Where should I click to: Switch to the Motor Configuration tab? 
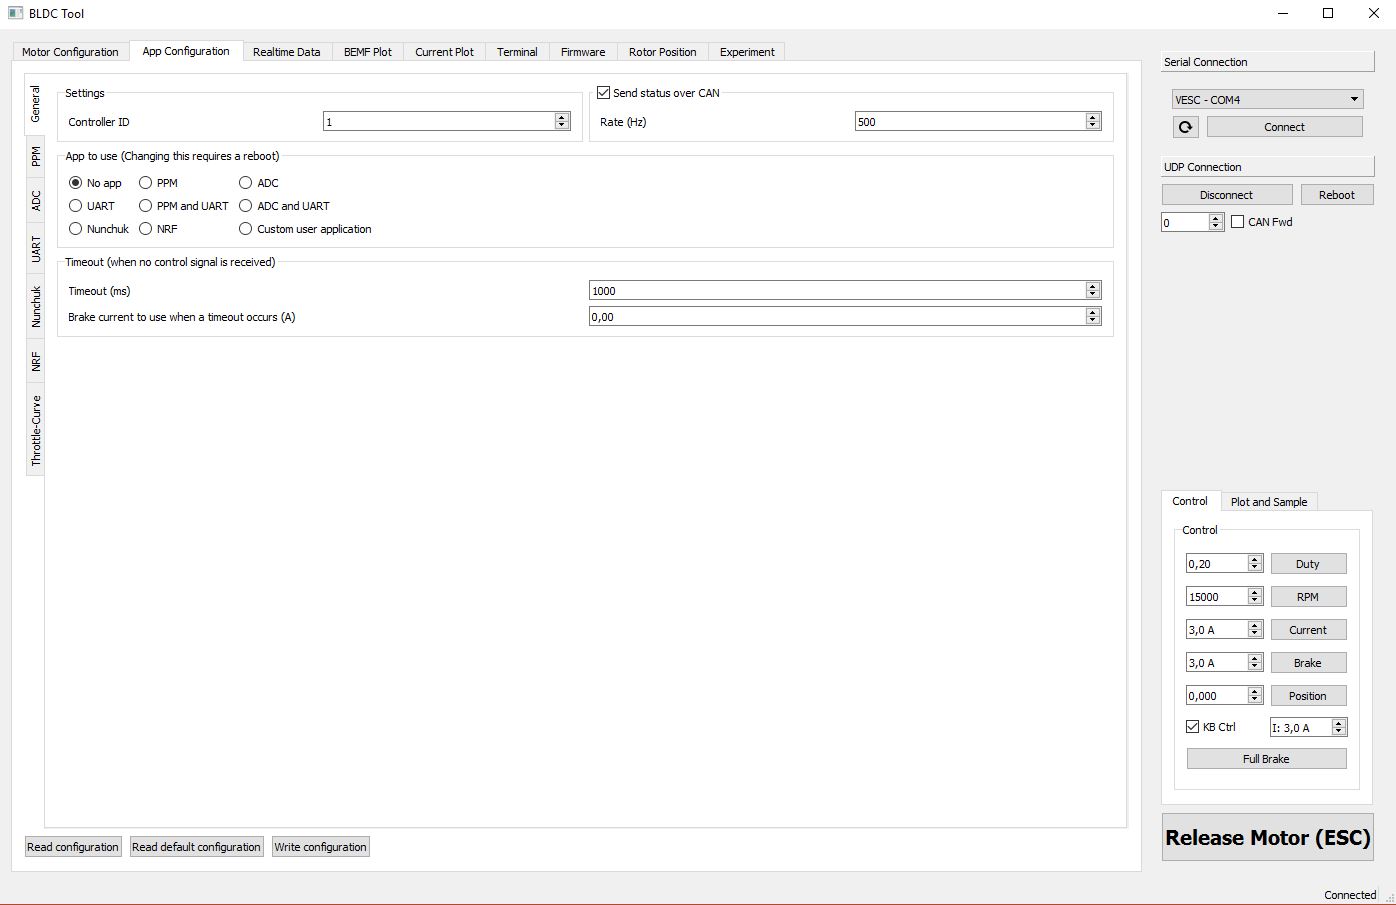pos(70,52)
